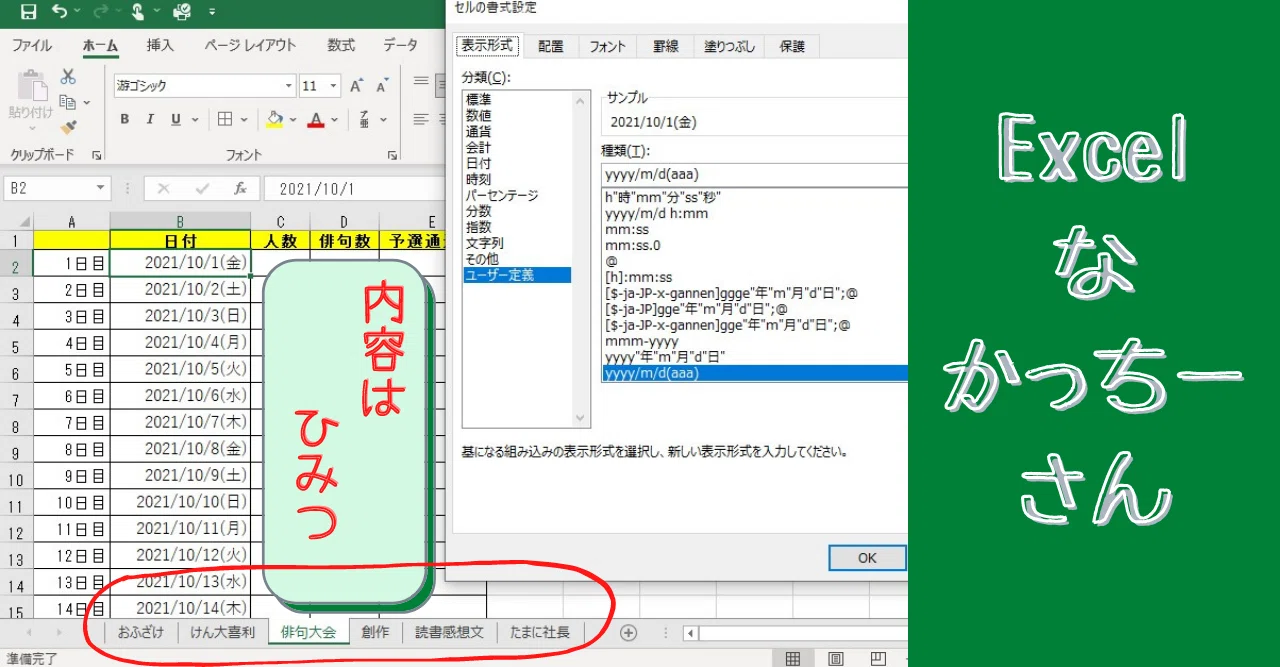Viewport: 1280px width, 667px height.
Task: Toggle Italic formatting
Action: click(151, 120)
